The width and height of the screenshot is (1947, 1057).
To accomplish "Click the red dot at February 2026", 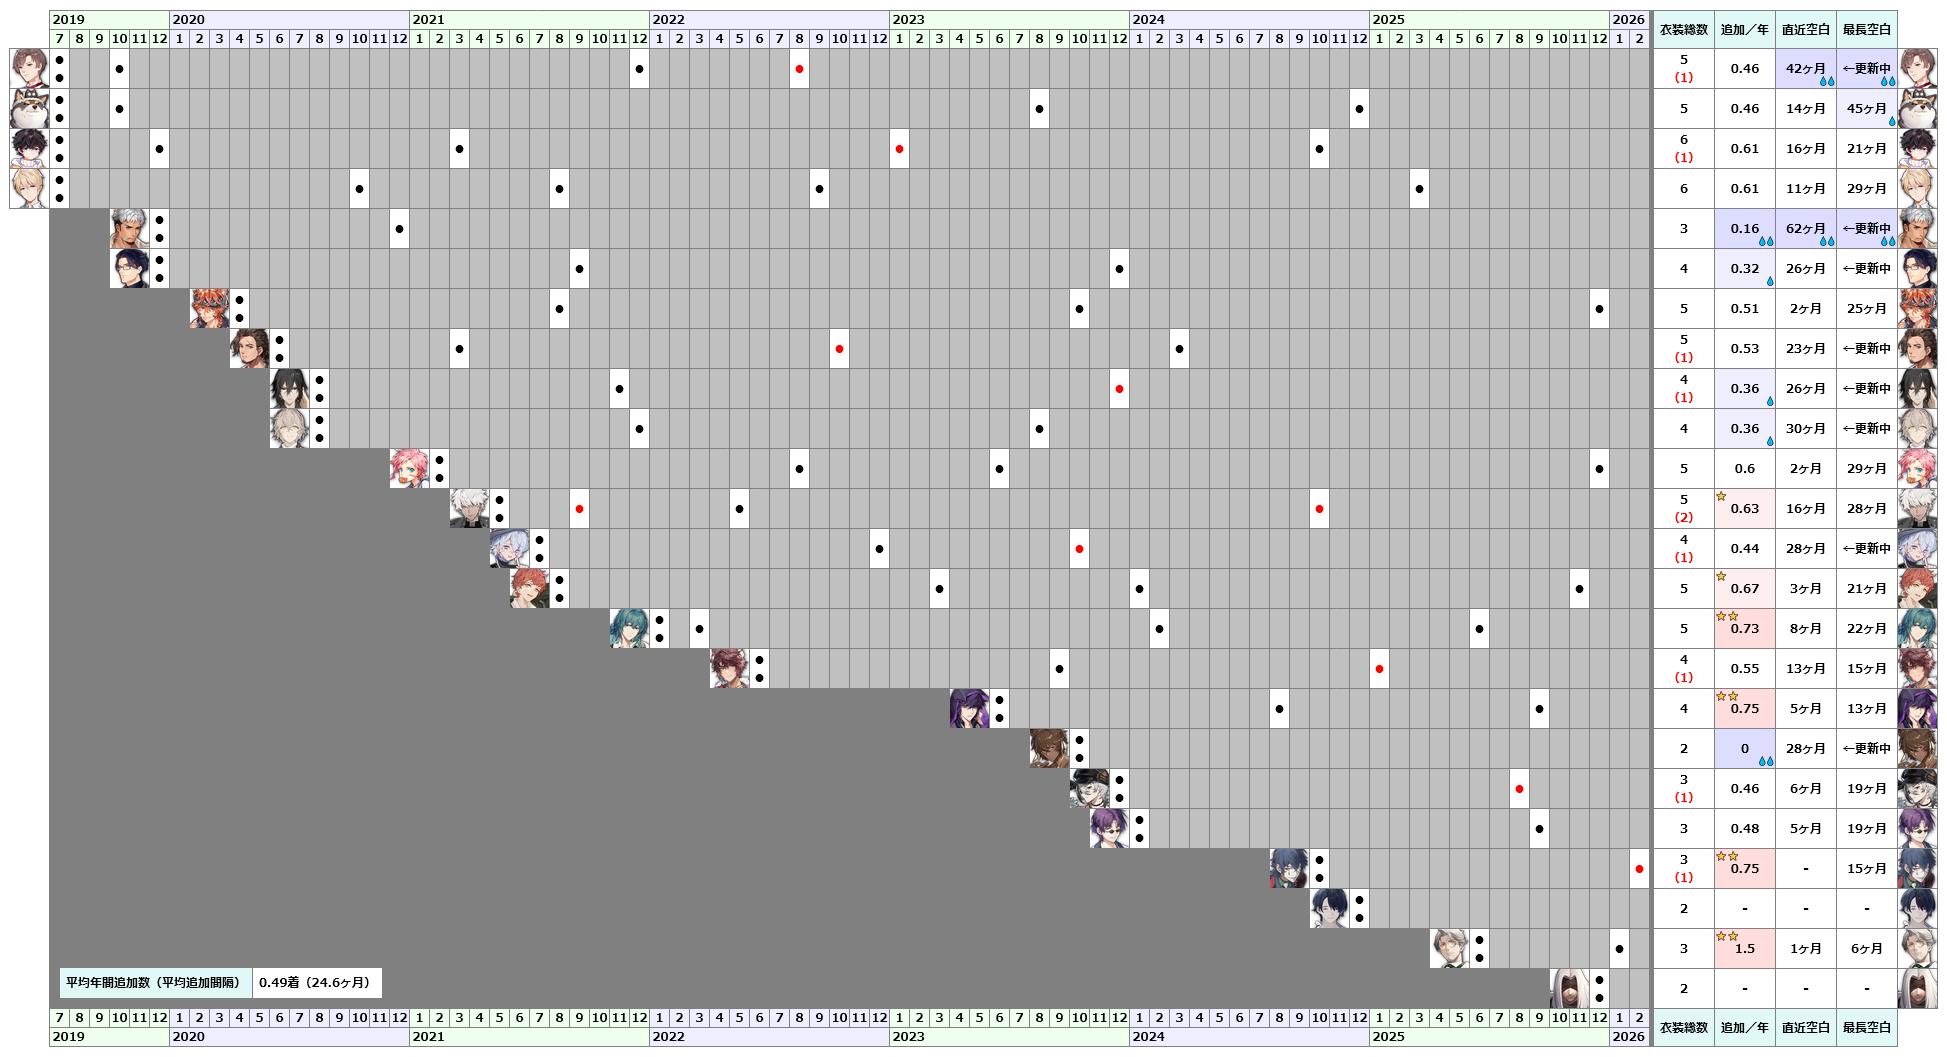I will [1639, 869].
